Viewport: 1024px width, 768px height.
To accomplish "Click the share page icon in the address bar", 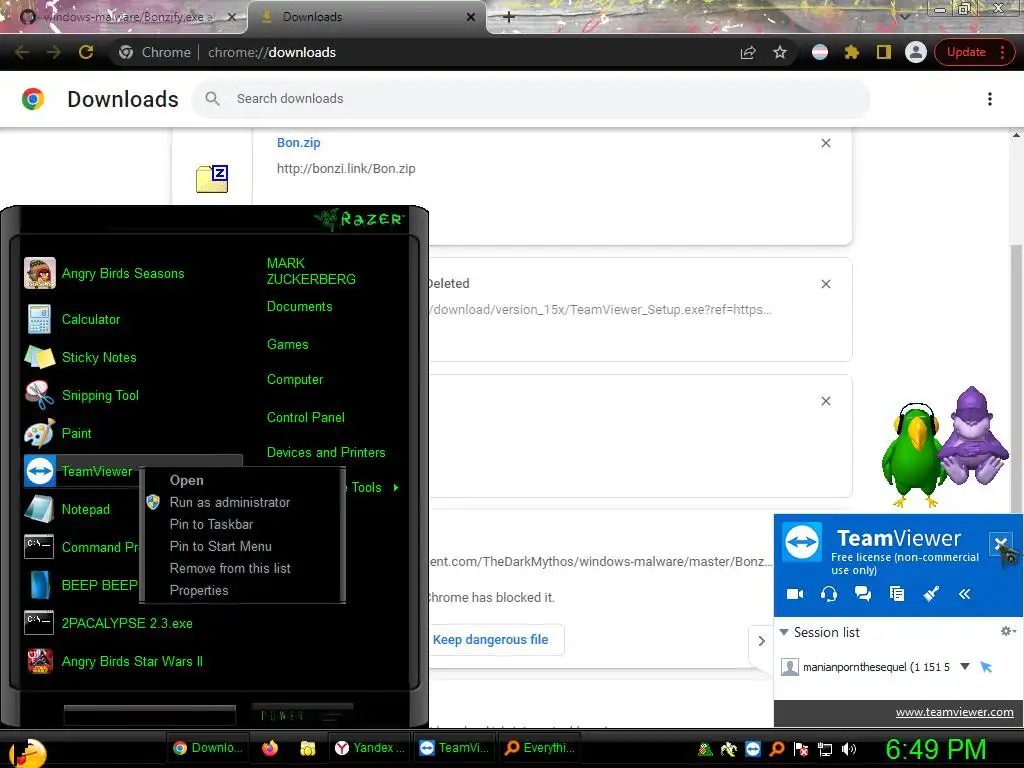I will pos(748,52).
